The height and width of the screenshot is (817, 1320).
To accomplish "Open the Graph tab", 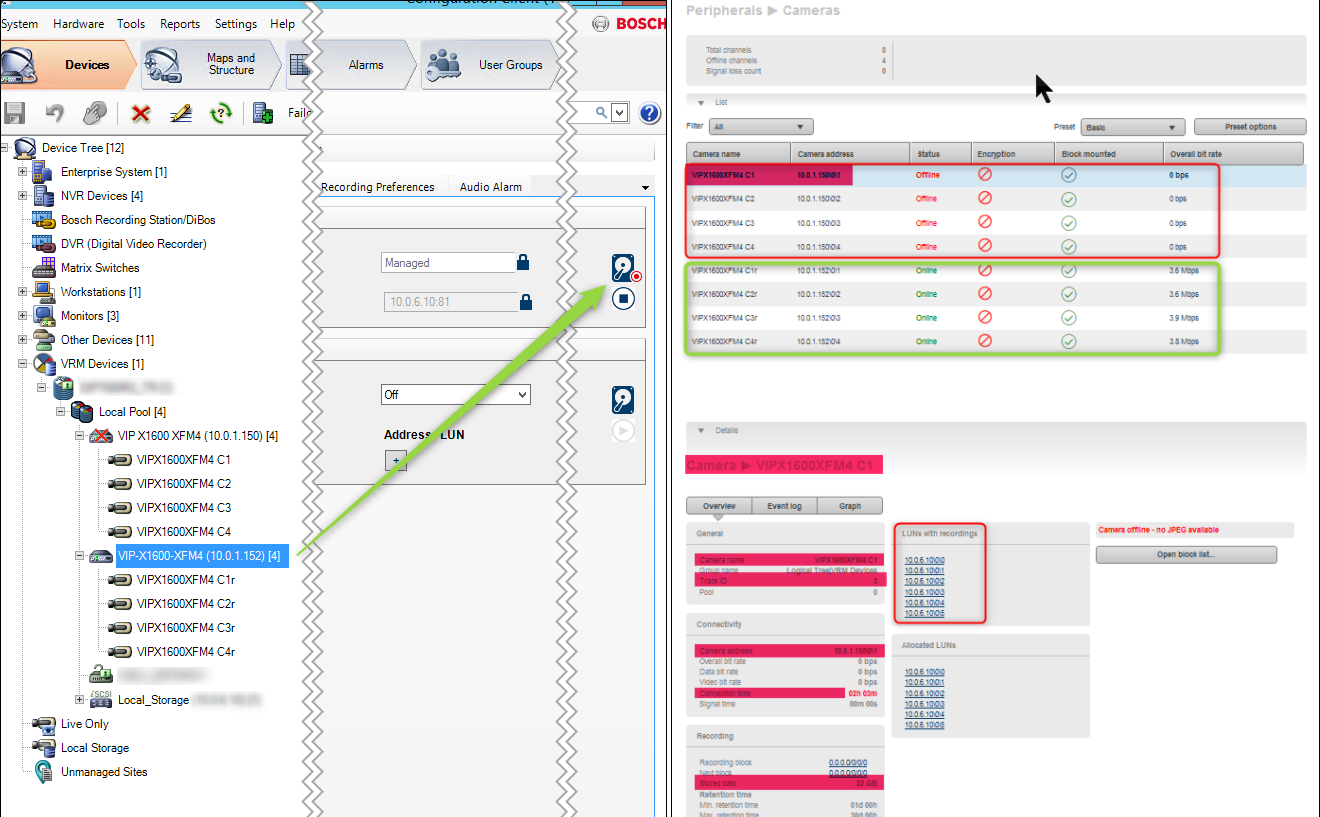I will [x=850, y=506].
